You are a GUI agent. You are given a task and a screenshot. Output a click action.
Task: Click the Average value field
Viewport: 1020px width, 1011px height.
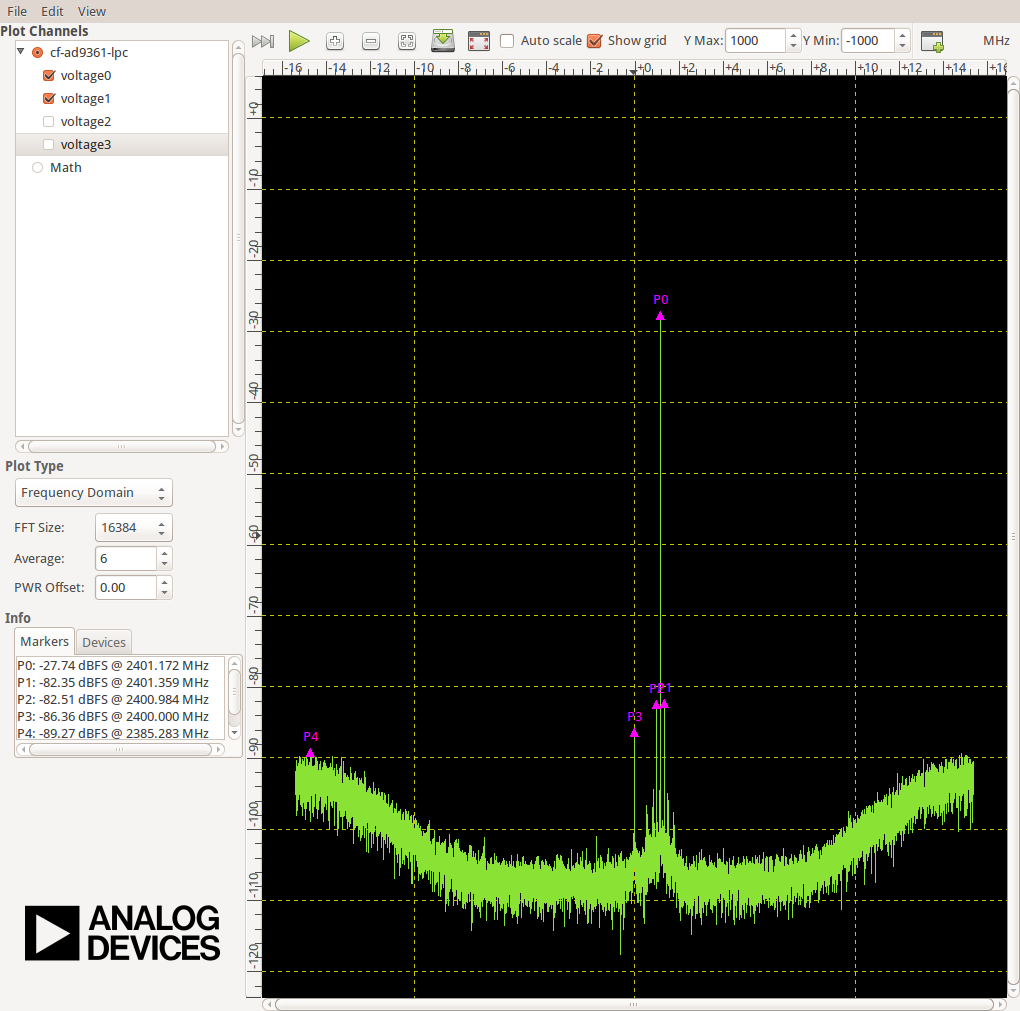[126, 559]
